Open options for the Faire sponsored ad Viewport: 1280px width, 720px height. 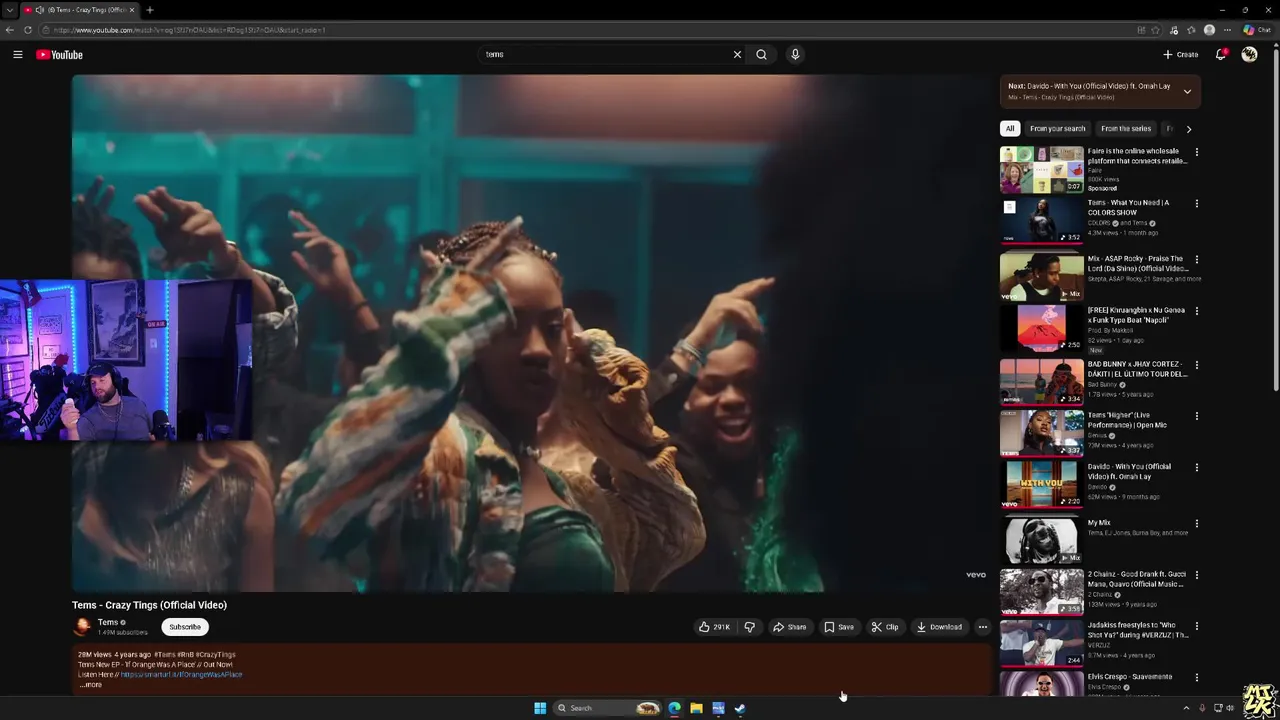(x=1197, y=152)
